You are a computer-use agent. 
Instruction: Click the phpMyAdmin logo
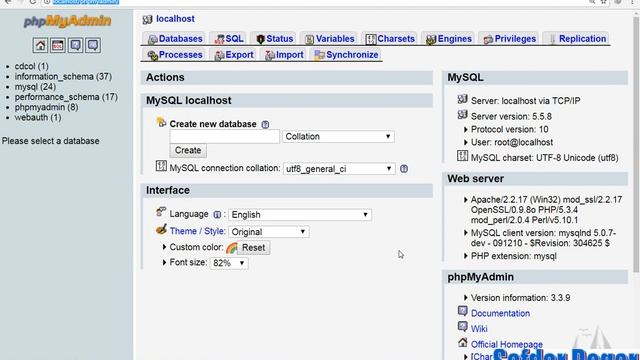coord(67,21)
